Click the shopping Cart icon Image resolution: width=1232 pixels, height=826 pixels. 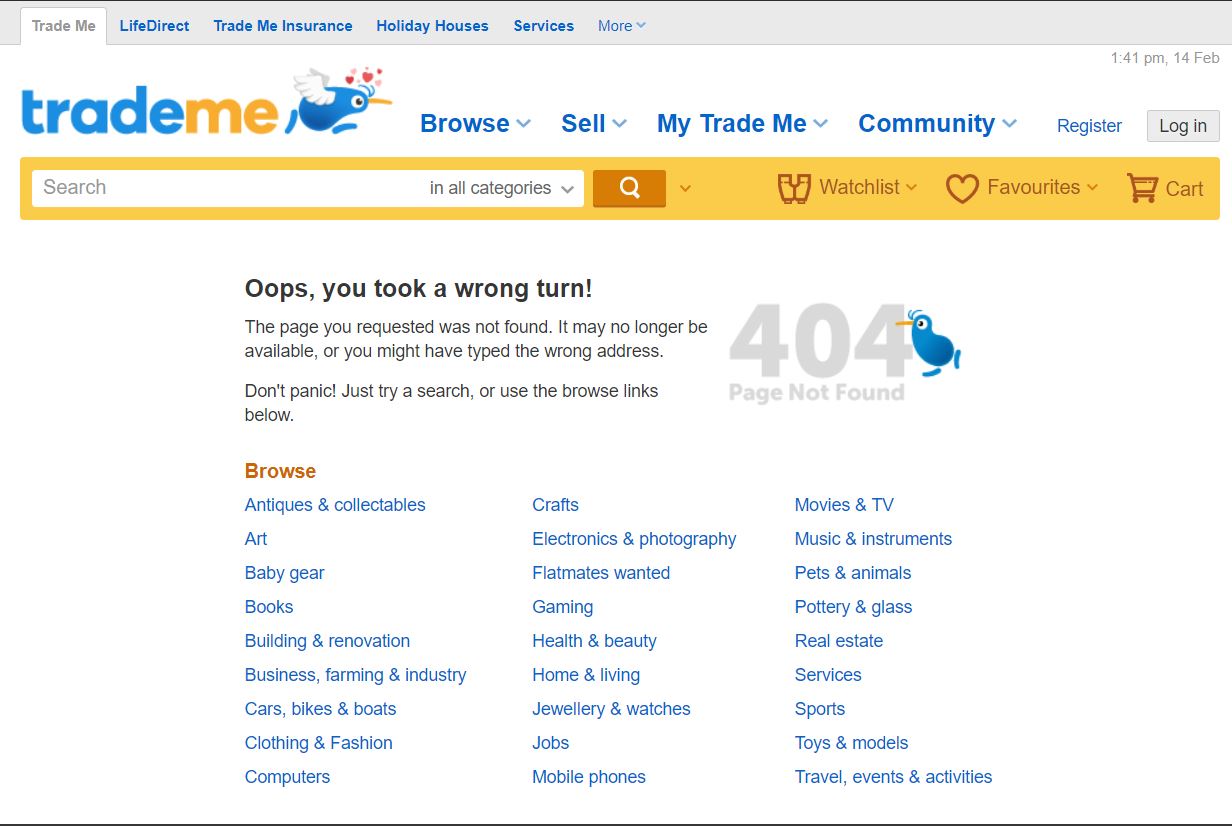(1142, 188)
